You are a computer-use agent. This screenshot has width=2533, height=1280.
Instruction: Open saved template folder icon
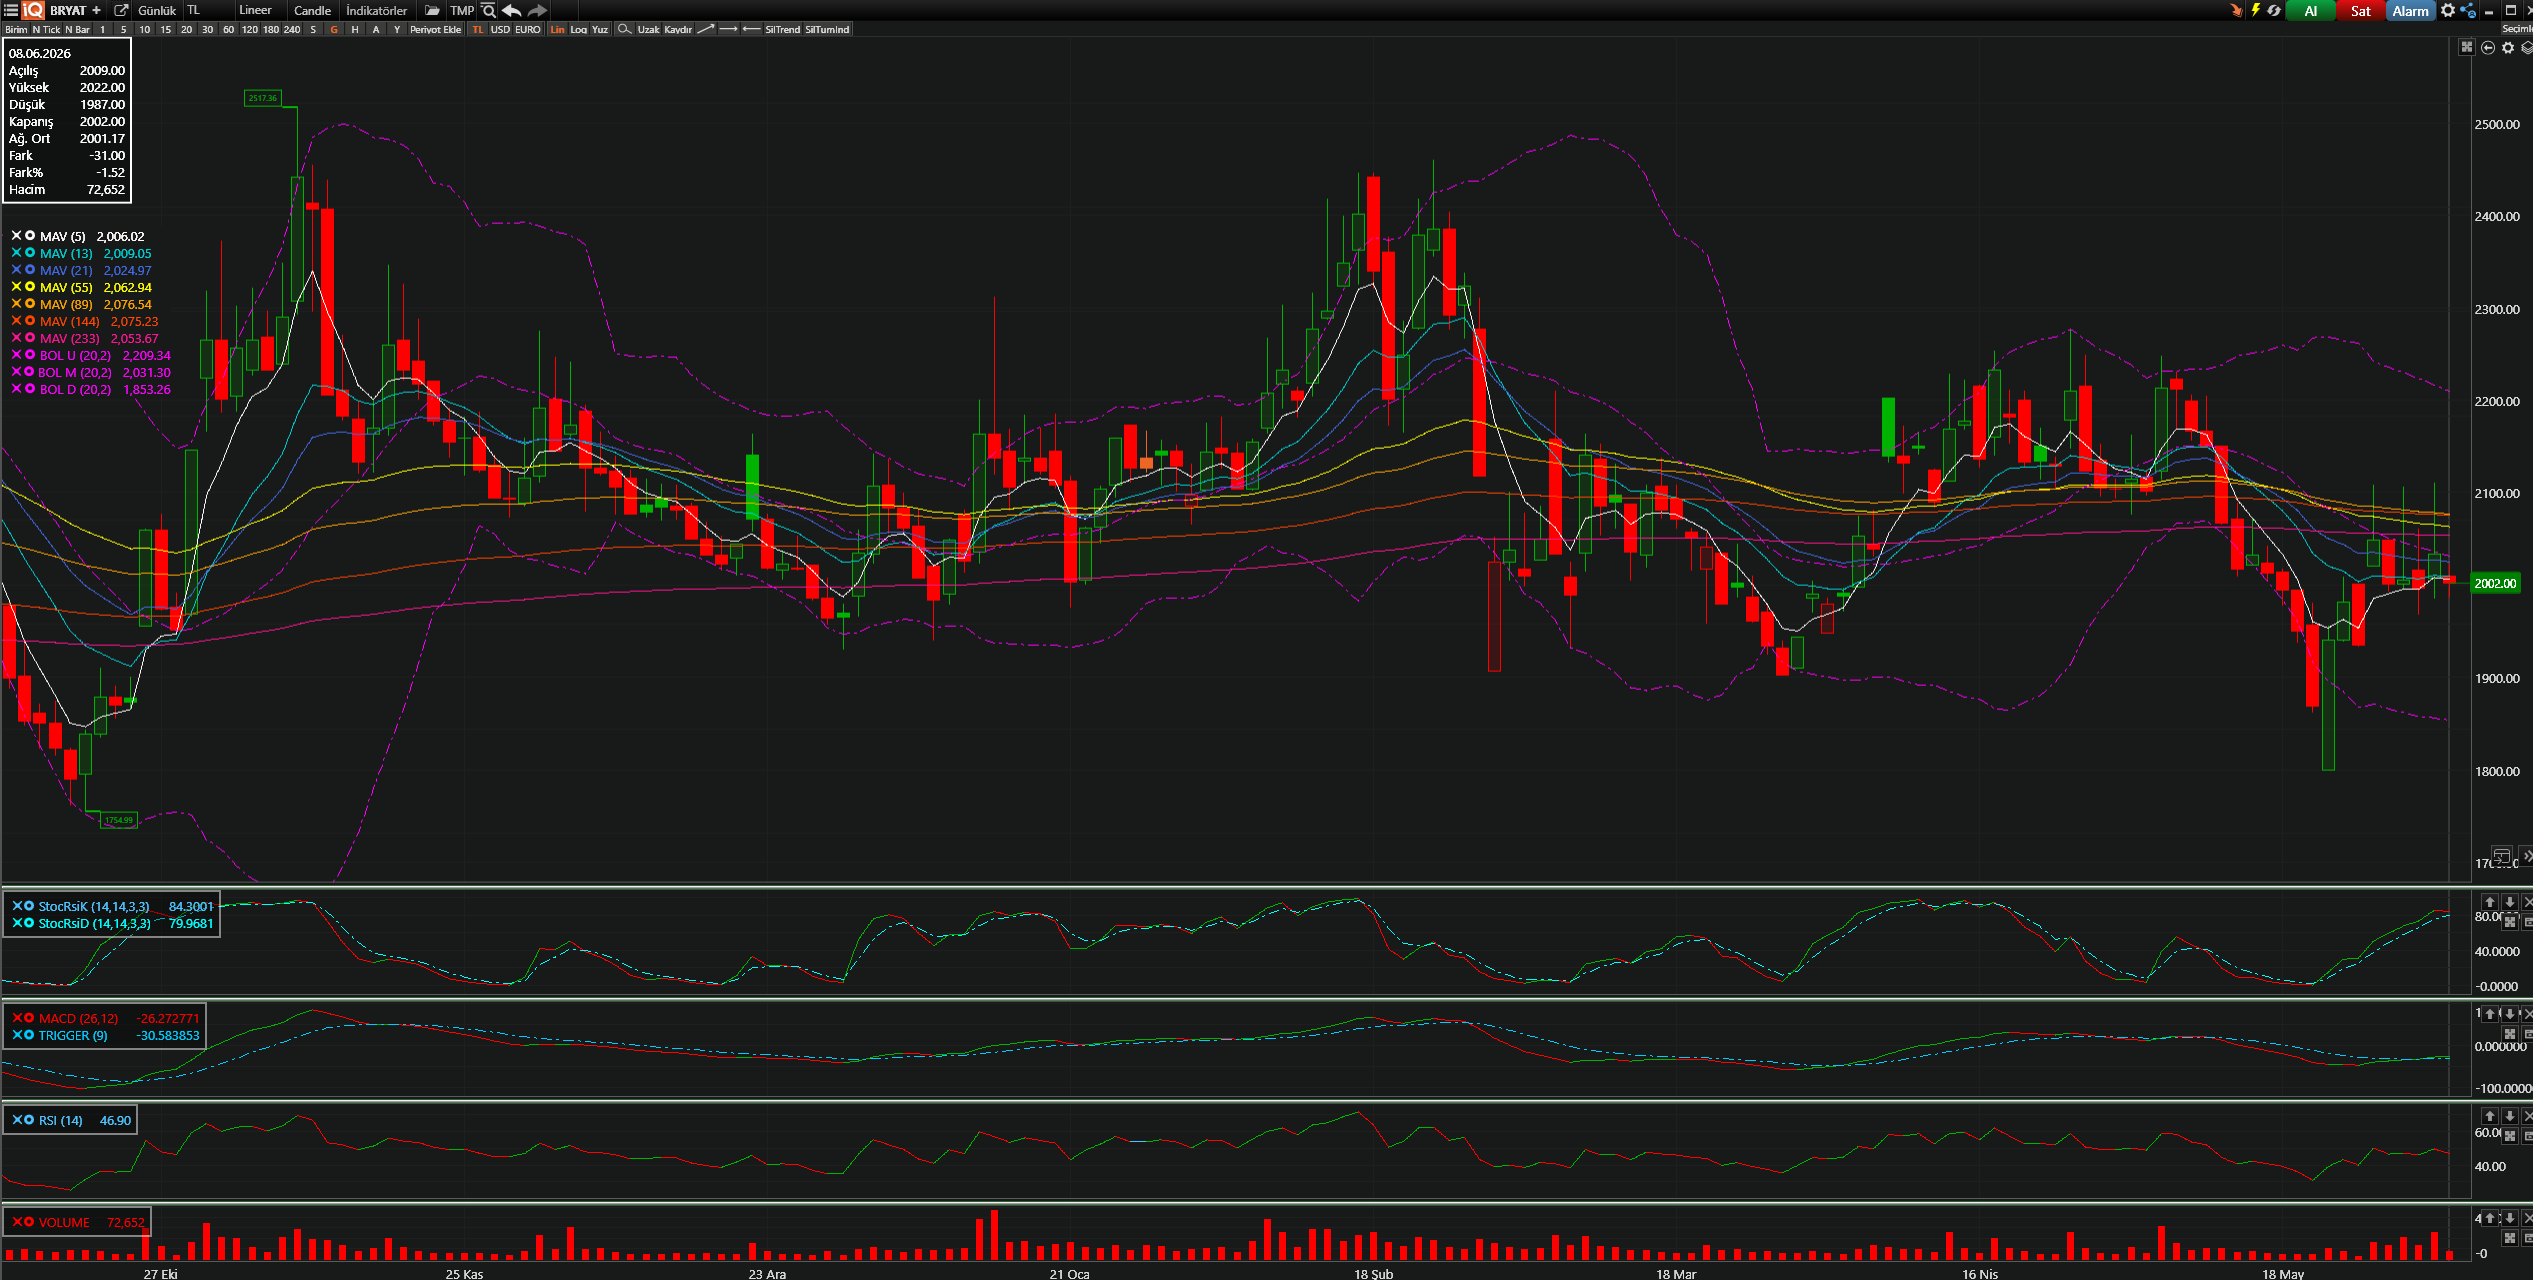[432, 10]
